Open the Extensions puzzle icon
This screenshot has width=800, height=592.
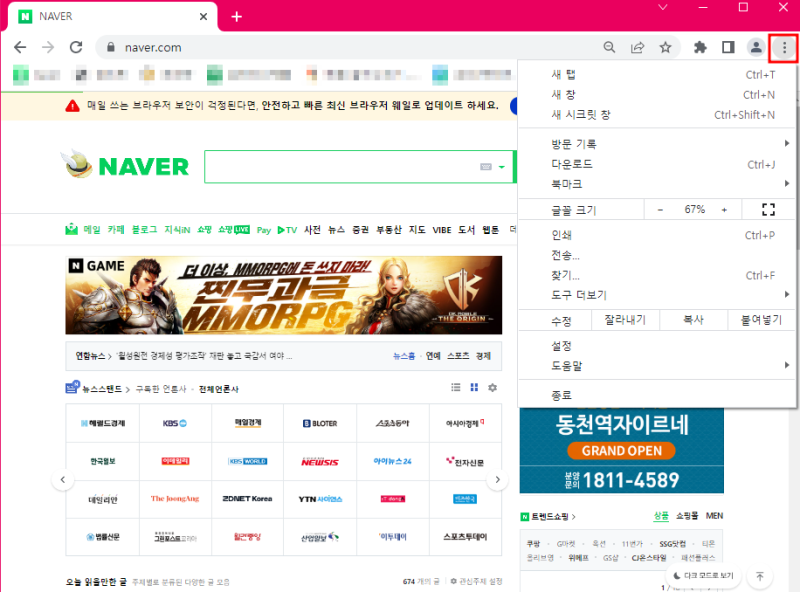700,47
